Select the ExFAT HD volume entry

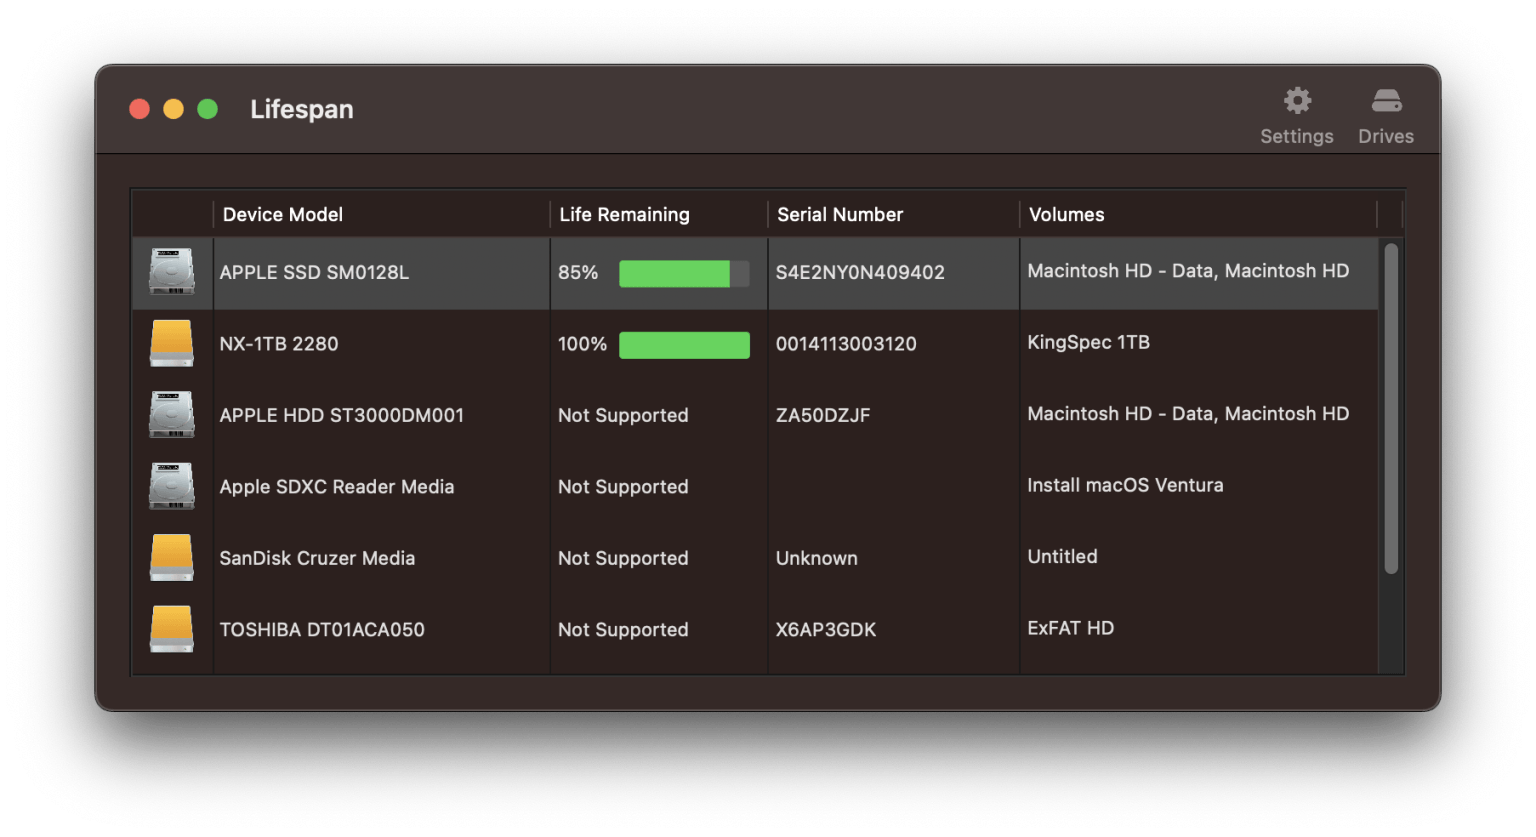click(x=1070, y=629)
